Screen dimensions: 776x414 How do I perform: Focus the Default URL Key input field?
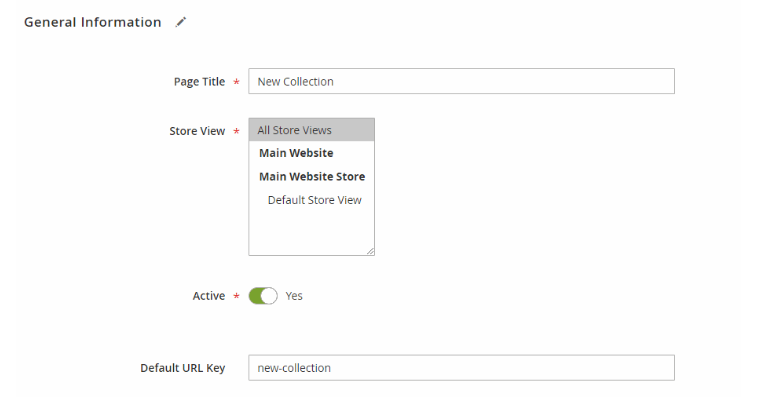click(x=461, y=368)
